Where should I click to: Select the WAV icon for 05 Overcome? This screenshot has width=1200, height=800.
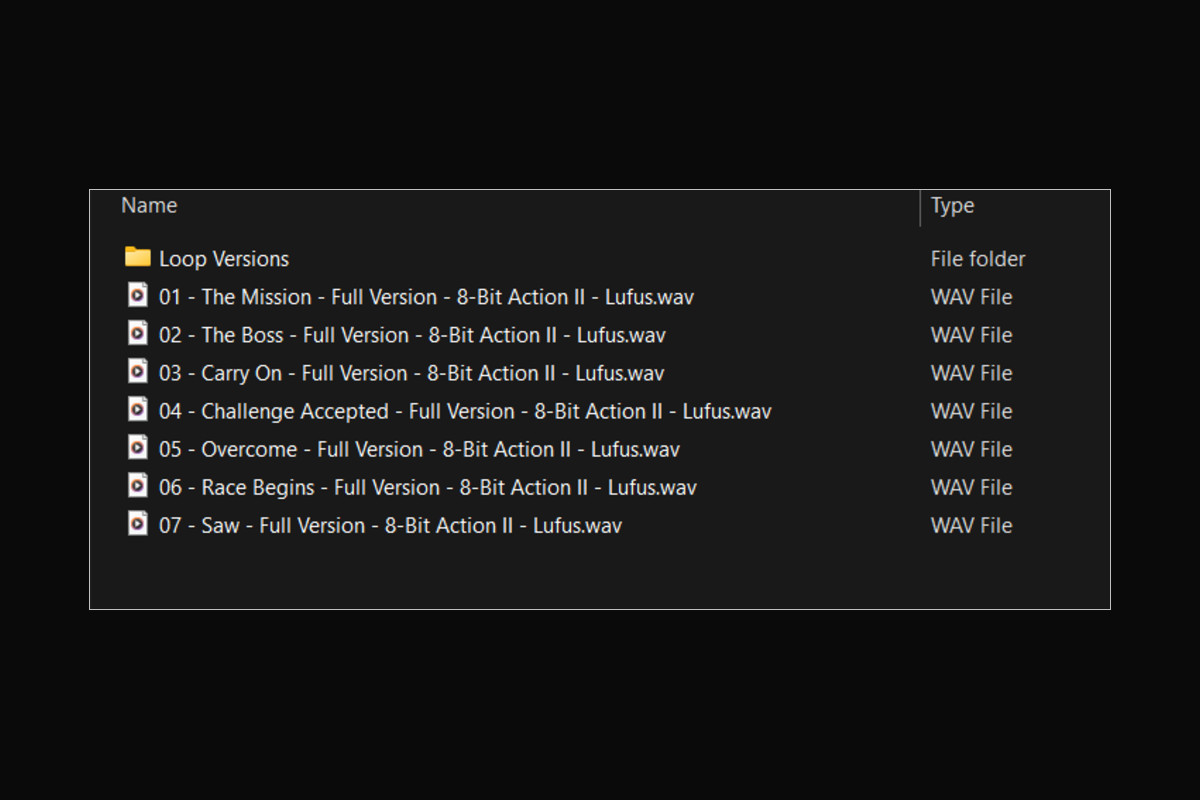(137, 448)
